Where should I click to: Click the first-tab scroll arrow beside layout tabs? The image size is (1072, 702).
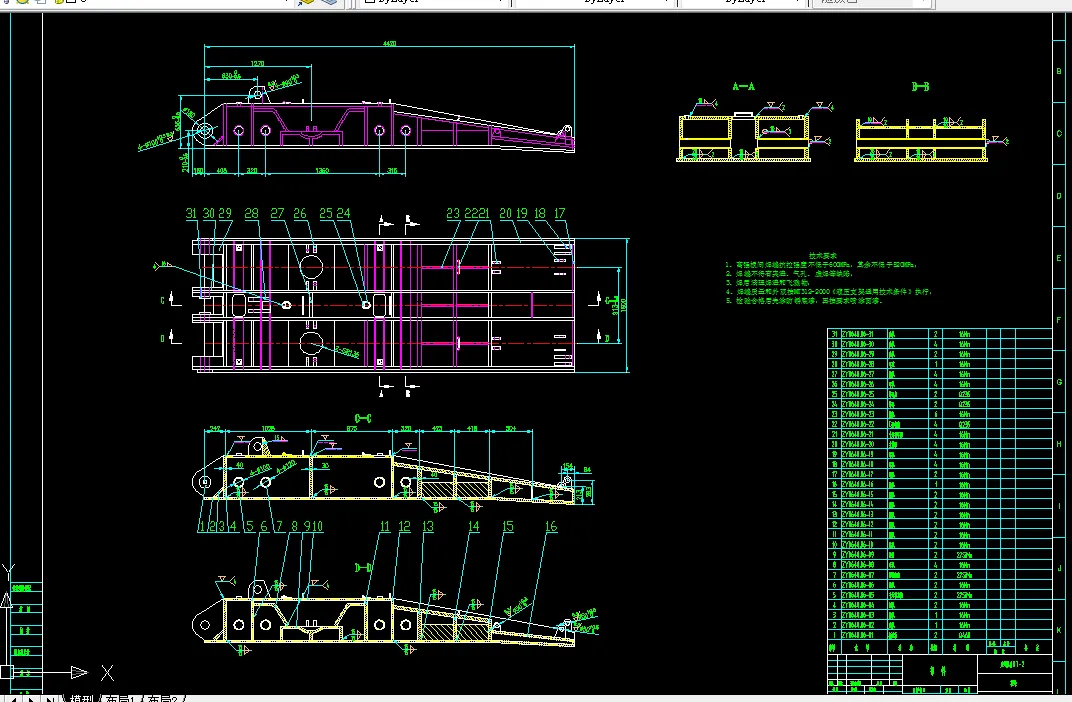[15, 699]
